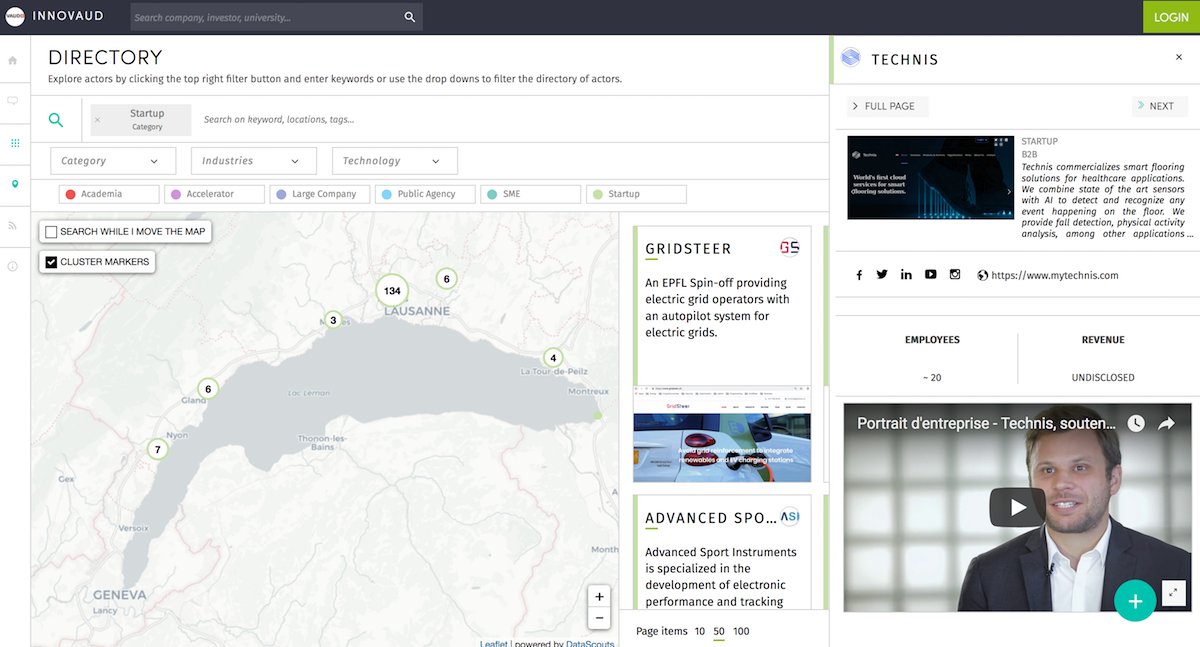This screenshot has height=647, width=1200.
Task: Open Technis LinkedIn profile icon
Action: click(906, 275)
